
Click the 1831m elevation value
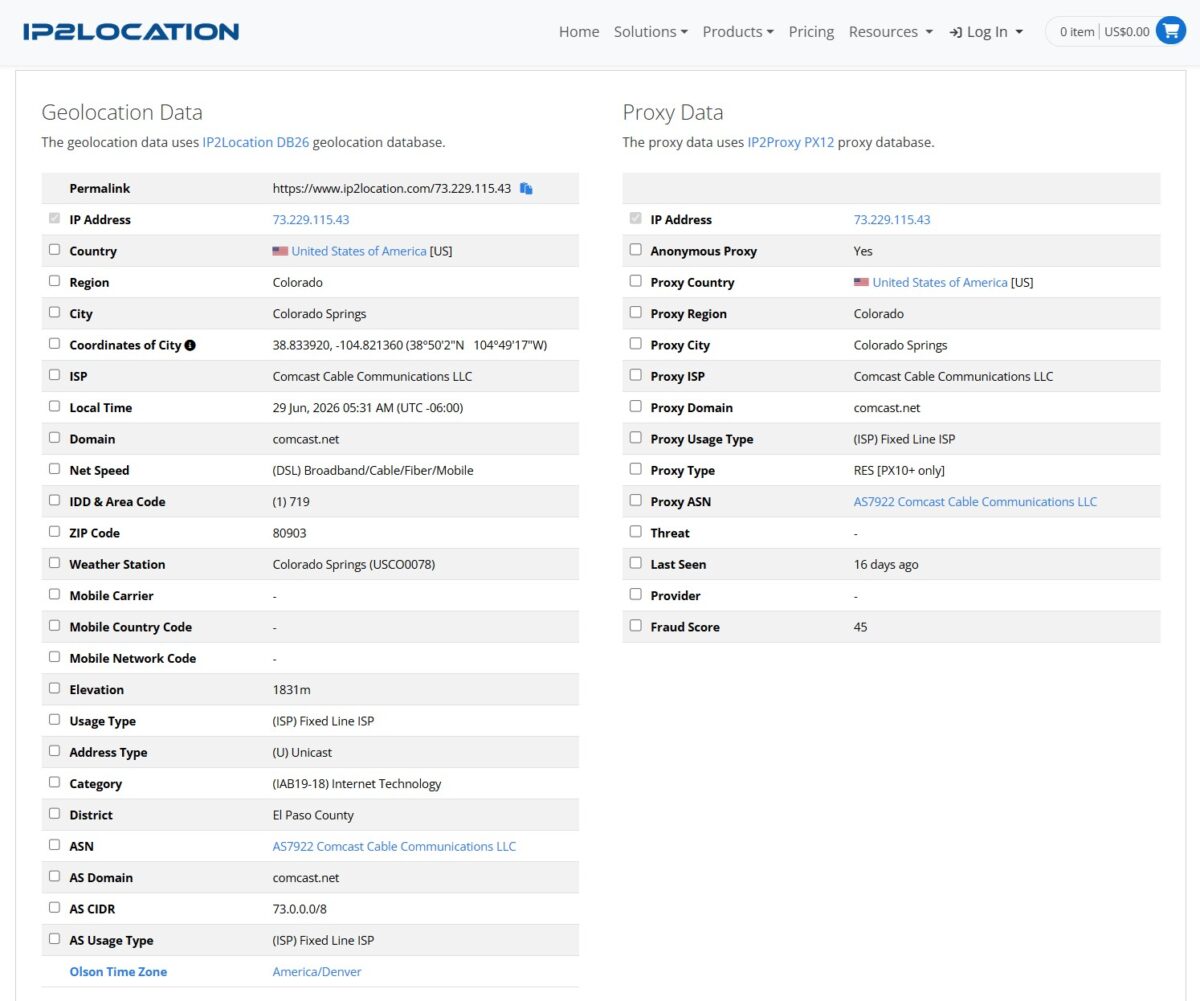click(289, 690)
